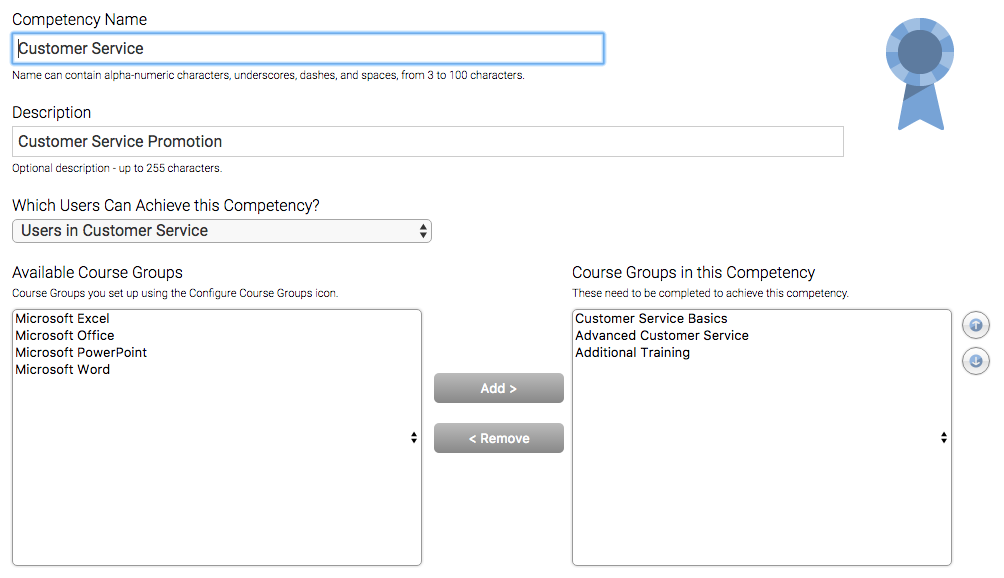Image resolution: width=1004 pixels, height=578 pixels.
Task: Open the Users in Customer Service dropdown
Action: click(x=222, y=231)
